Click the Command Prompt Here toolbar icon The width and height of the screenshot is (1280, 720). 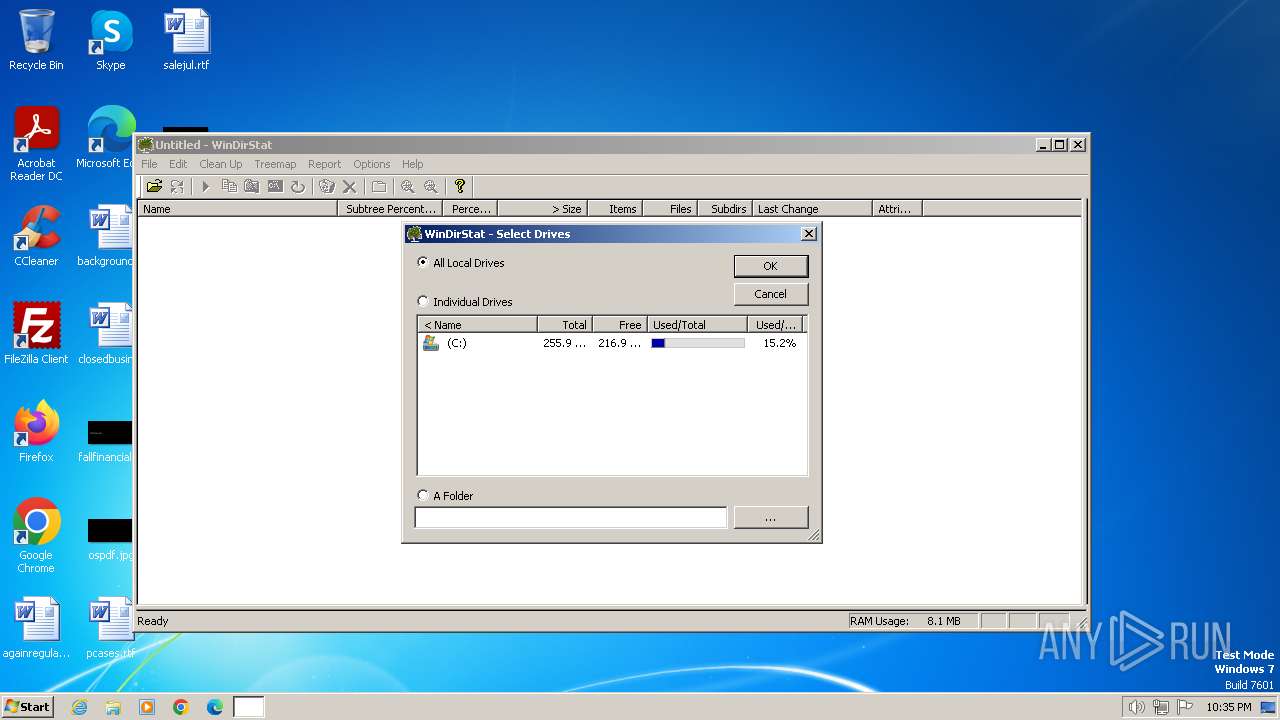click(275, 186)
